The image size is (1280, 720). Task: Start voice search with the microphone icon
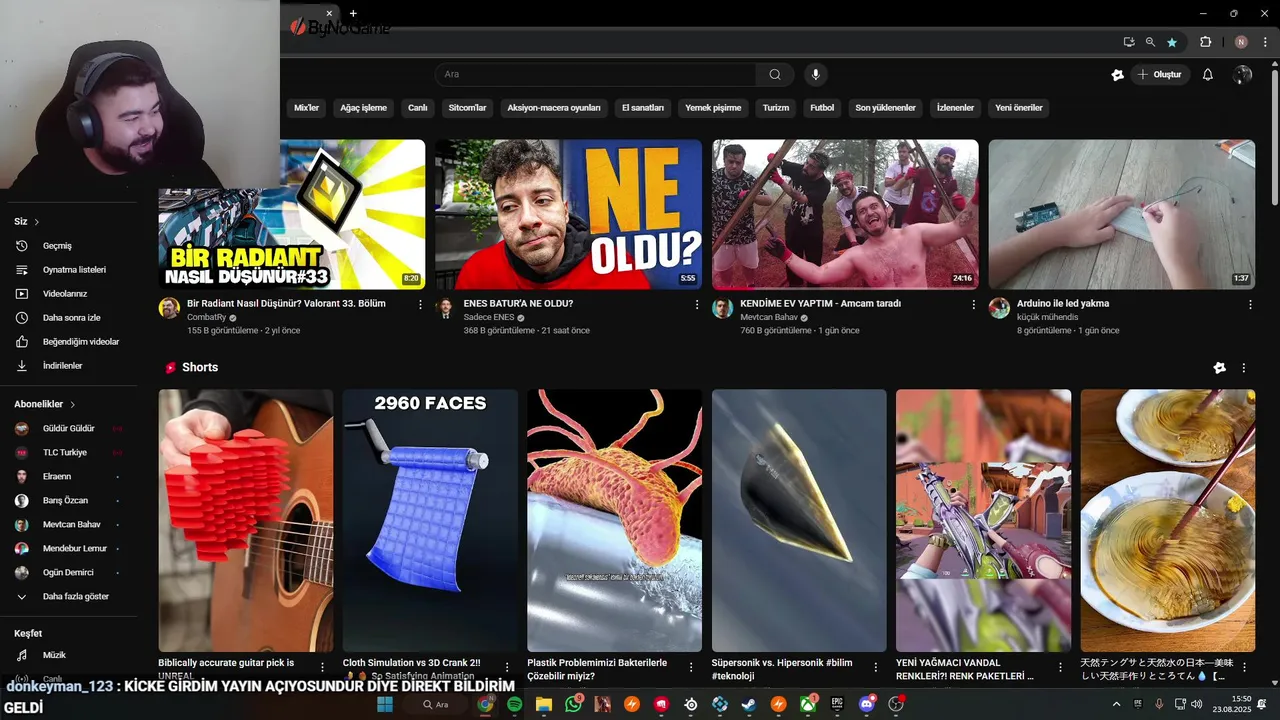click(816, 74)
